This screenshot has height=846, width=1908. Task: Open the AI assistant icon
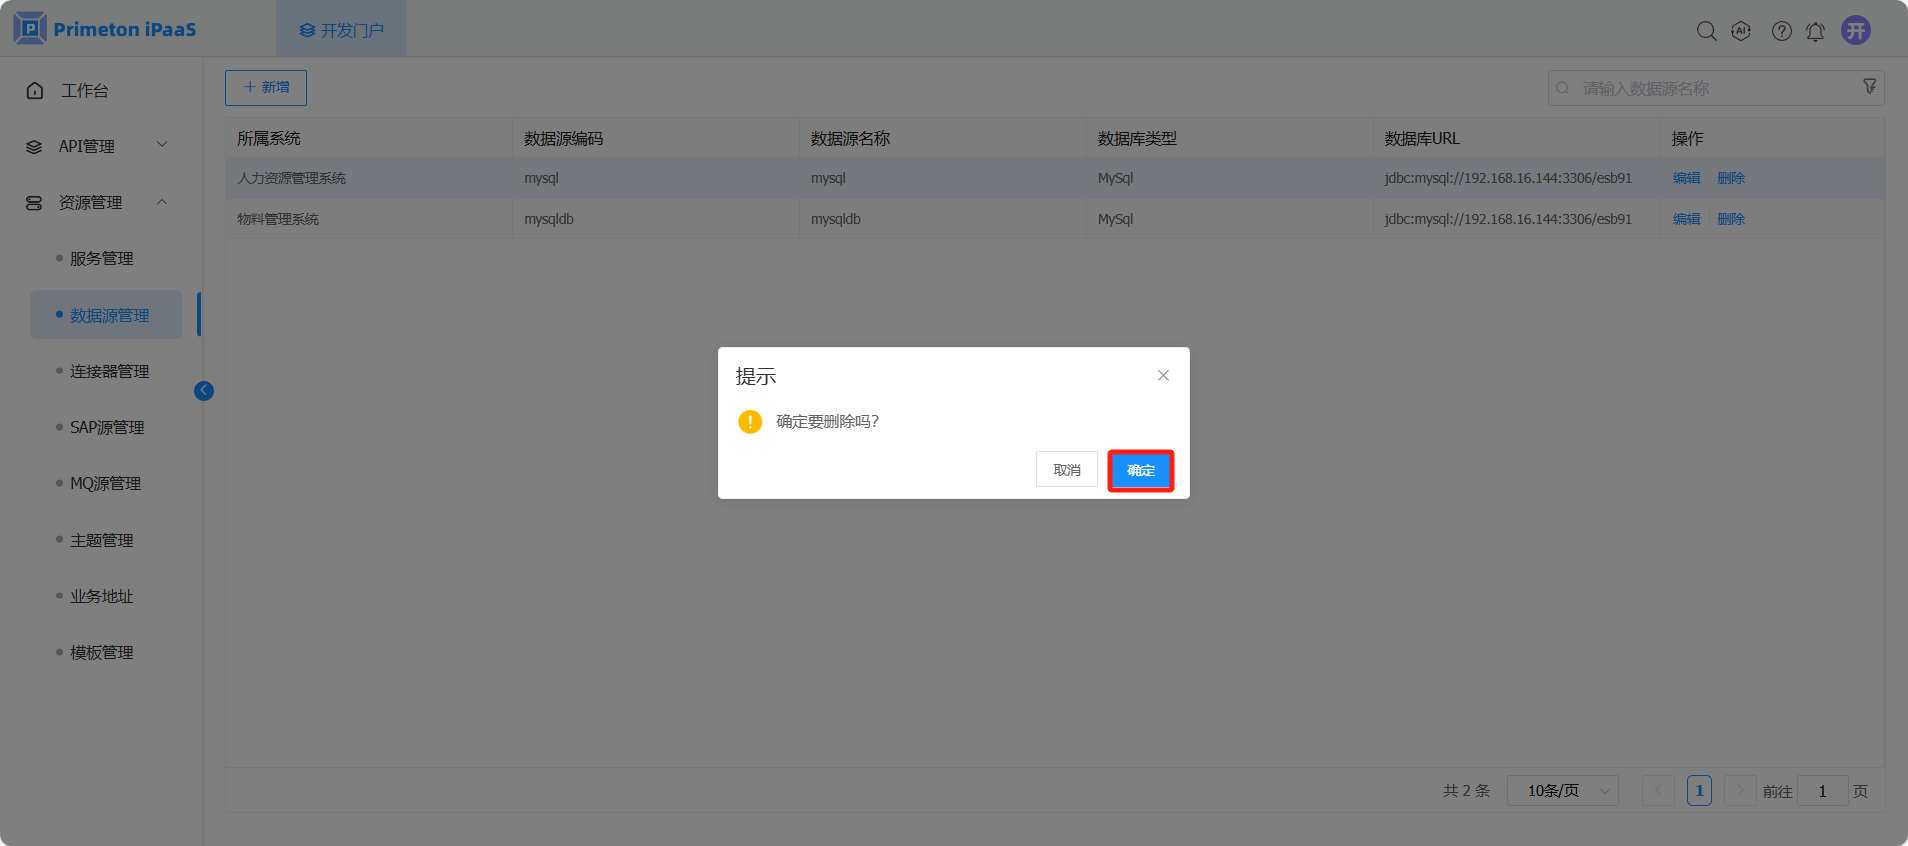[1741, 31]
